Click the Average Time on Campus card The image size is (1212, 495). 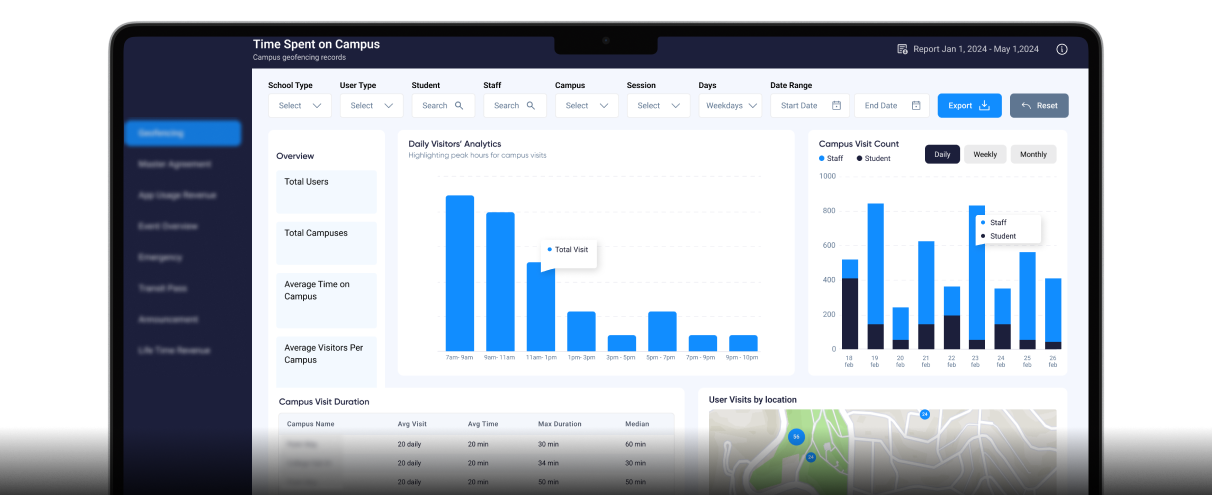[327, 300]
